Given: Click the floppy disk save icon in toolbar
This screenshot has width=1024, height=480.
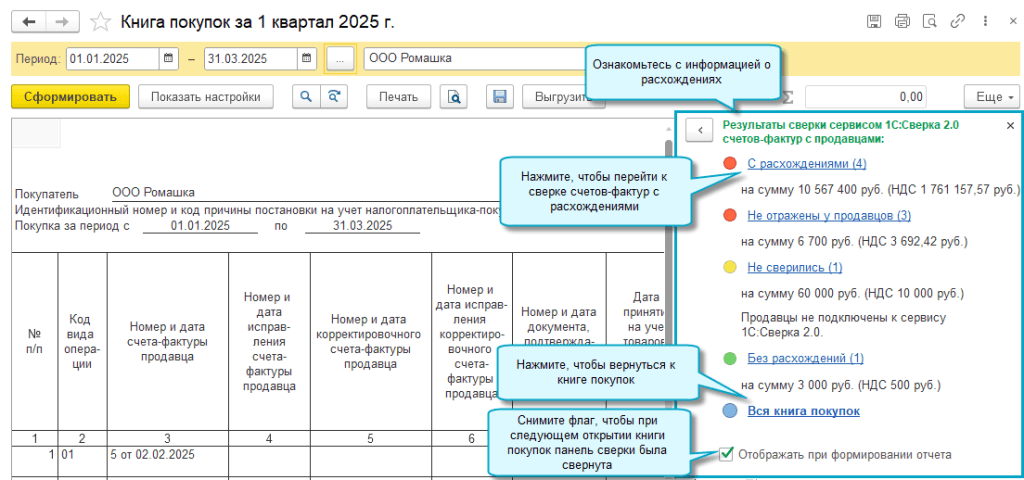Looking at the screenshot, I should point(500,97).
